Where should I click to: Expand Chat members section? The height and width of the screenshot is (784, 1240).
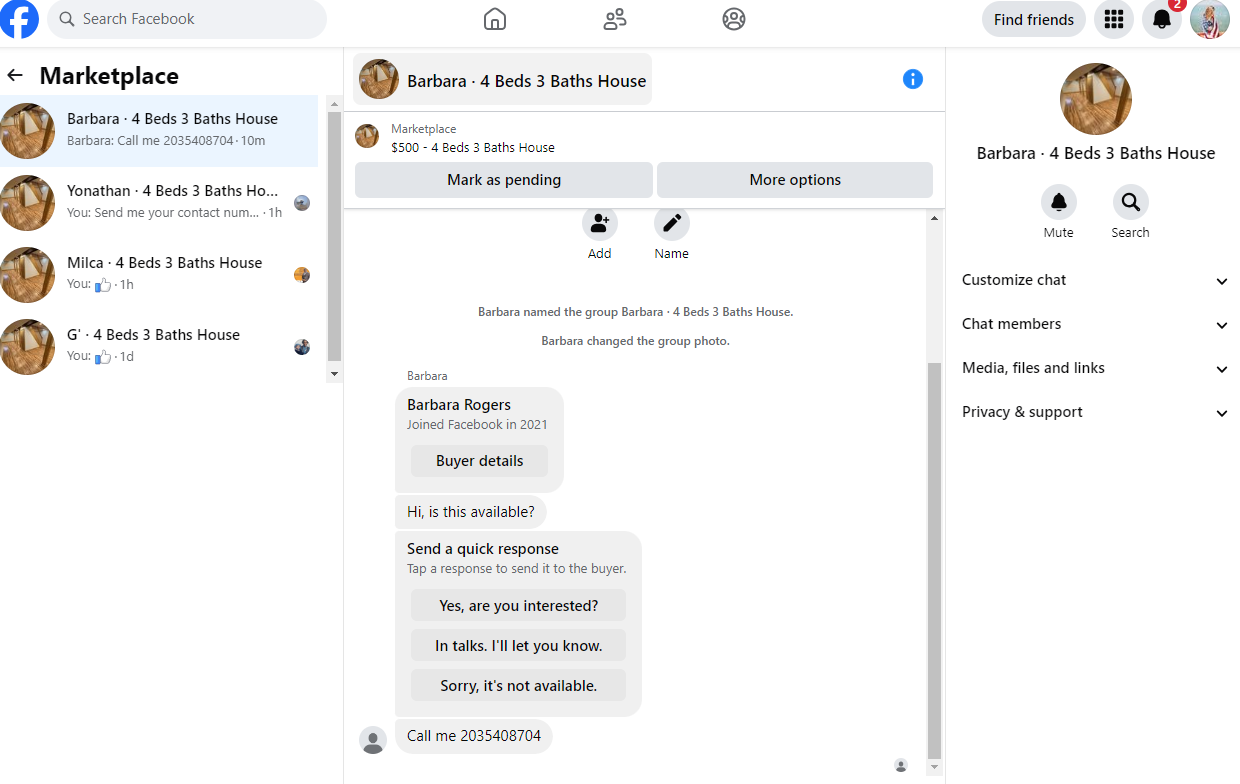coord(1095,325)
